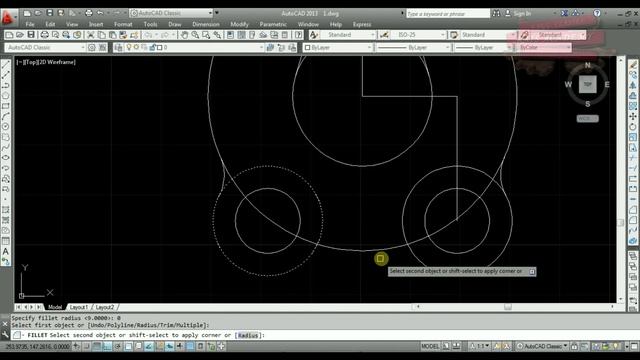Screen dimensions: 640x360
Task: Activate the Pan hand tool
Action: (x=184, y=35)
